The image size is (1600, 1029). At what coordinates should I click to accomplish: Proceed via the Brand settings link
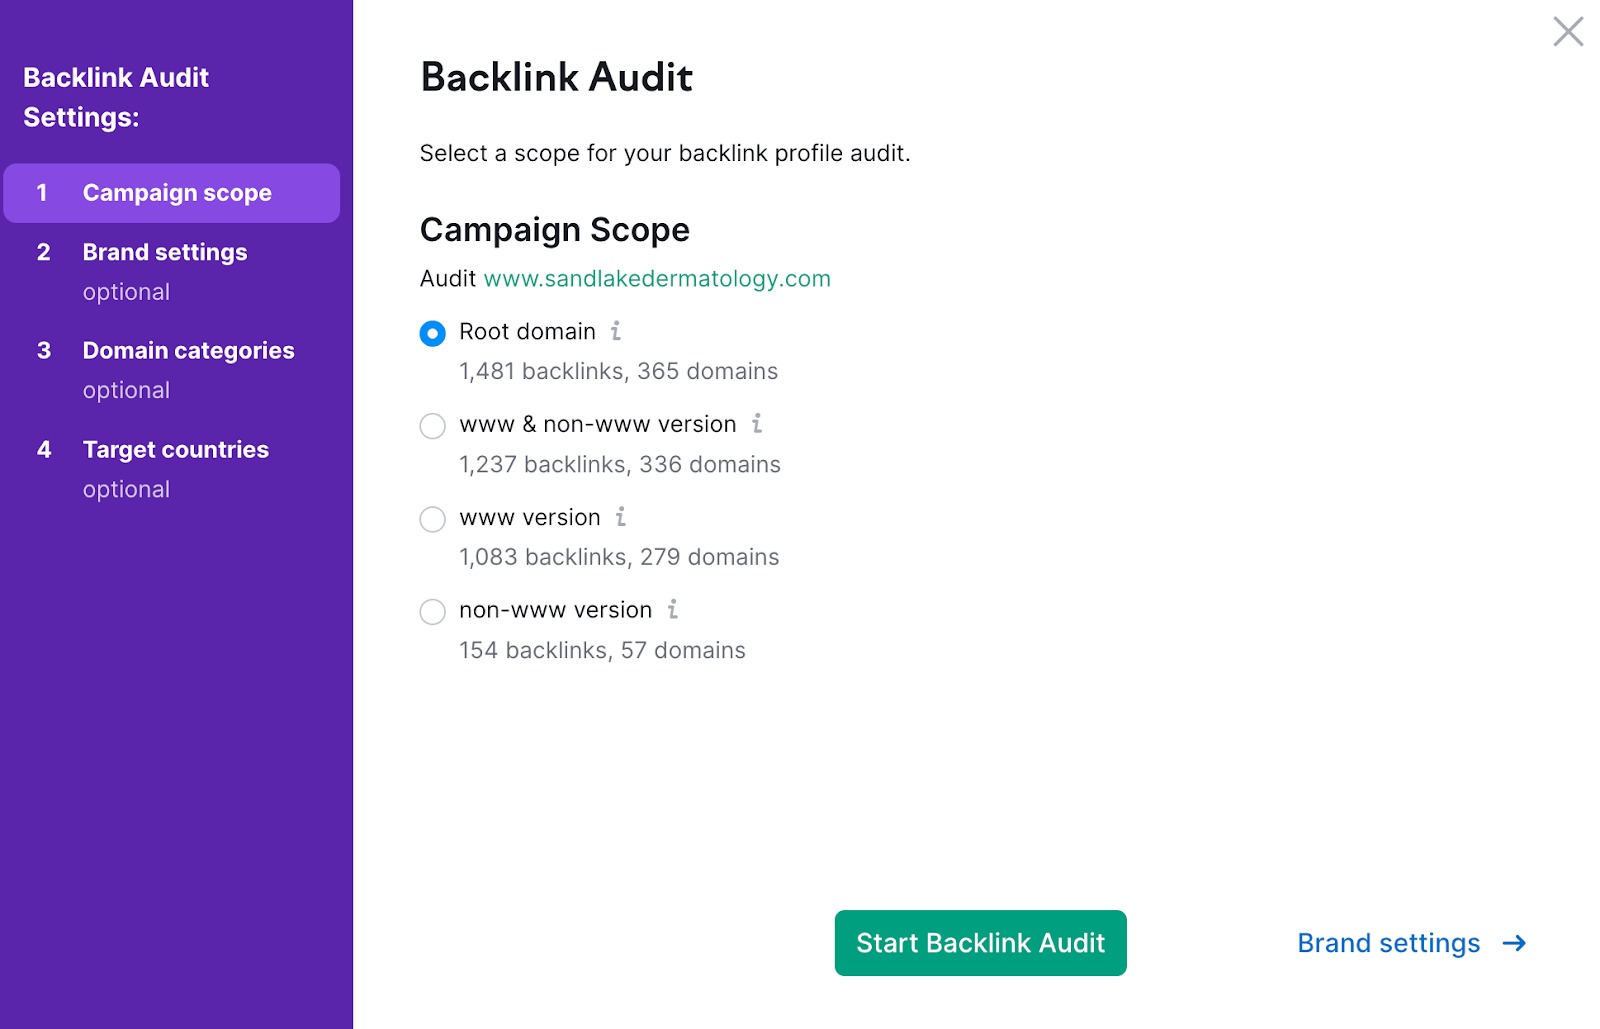[1388, 943]
